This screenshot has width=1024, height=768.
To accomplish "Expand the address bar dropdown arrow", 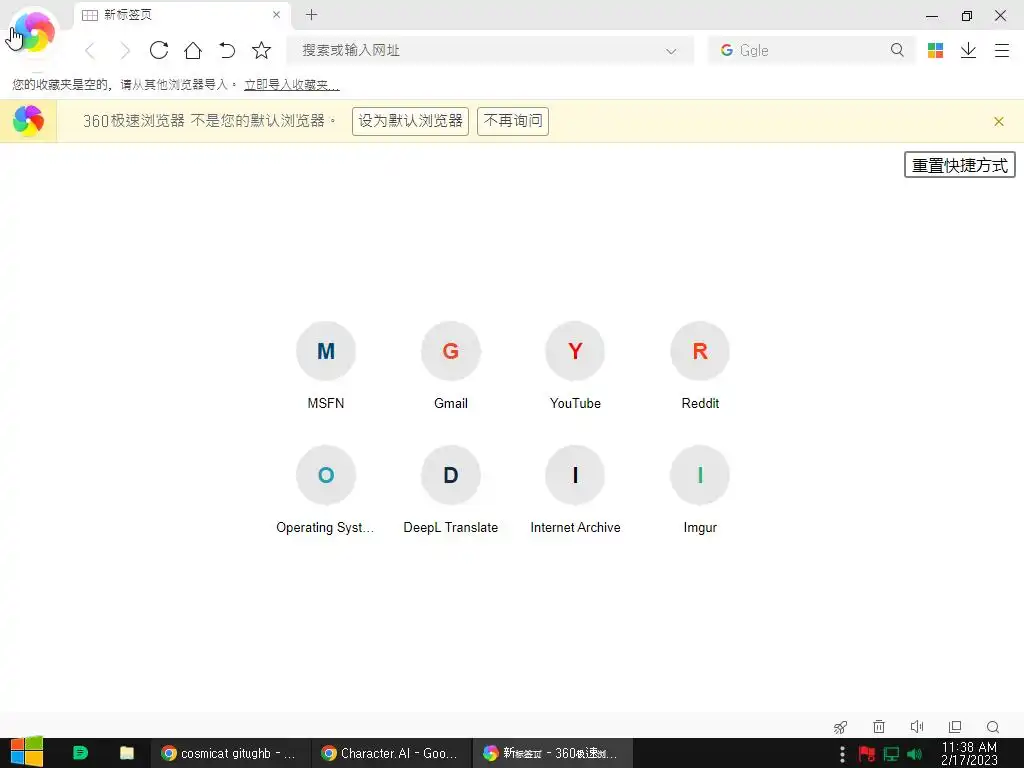I will tap(671, 51).
